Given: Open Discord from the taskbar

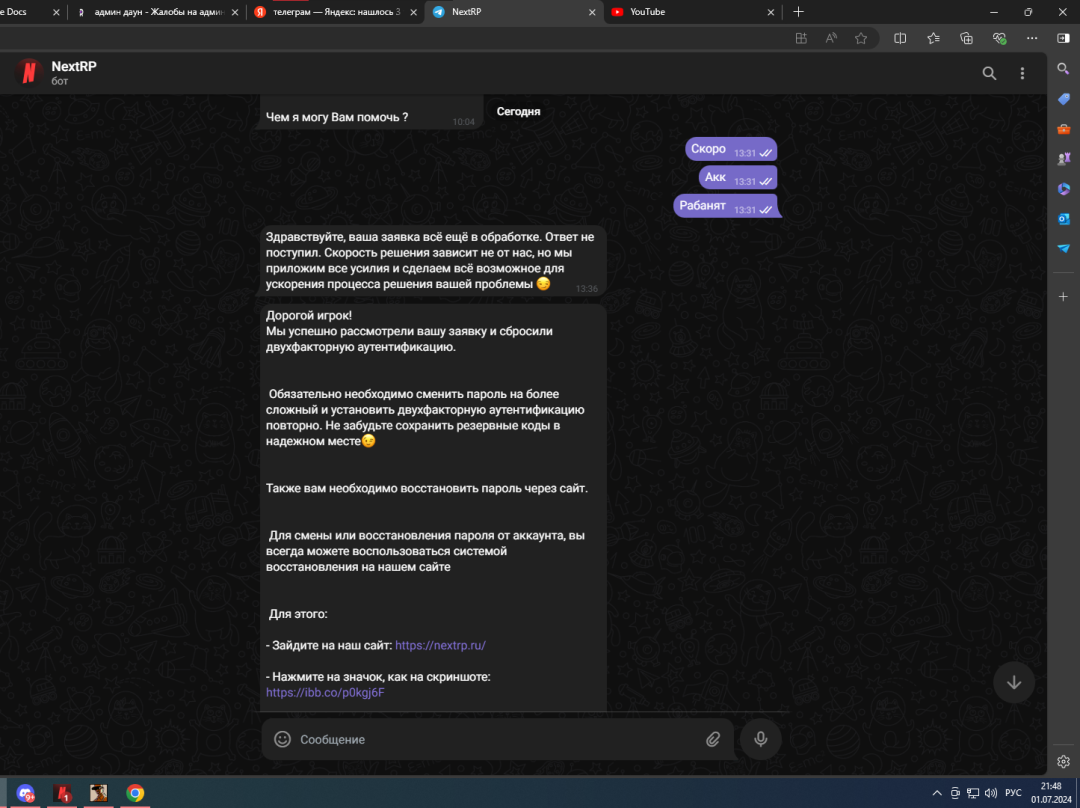Looking at the screenshot, I should pyautogui.click(x=26, y=793).
